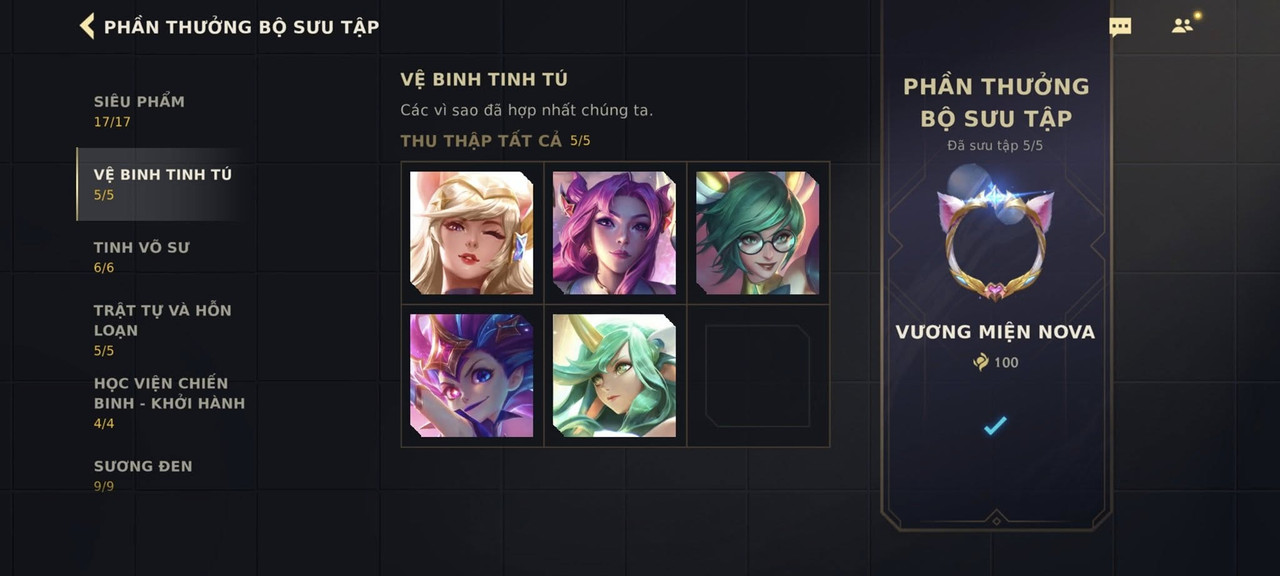The image size is (1280, 576).
Task: Click the Thu Thập Tất Cả 5/5 label
Action: [x=496, y=141]
